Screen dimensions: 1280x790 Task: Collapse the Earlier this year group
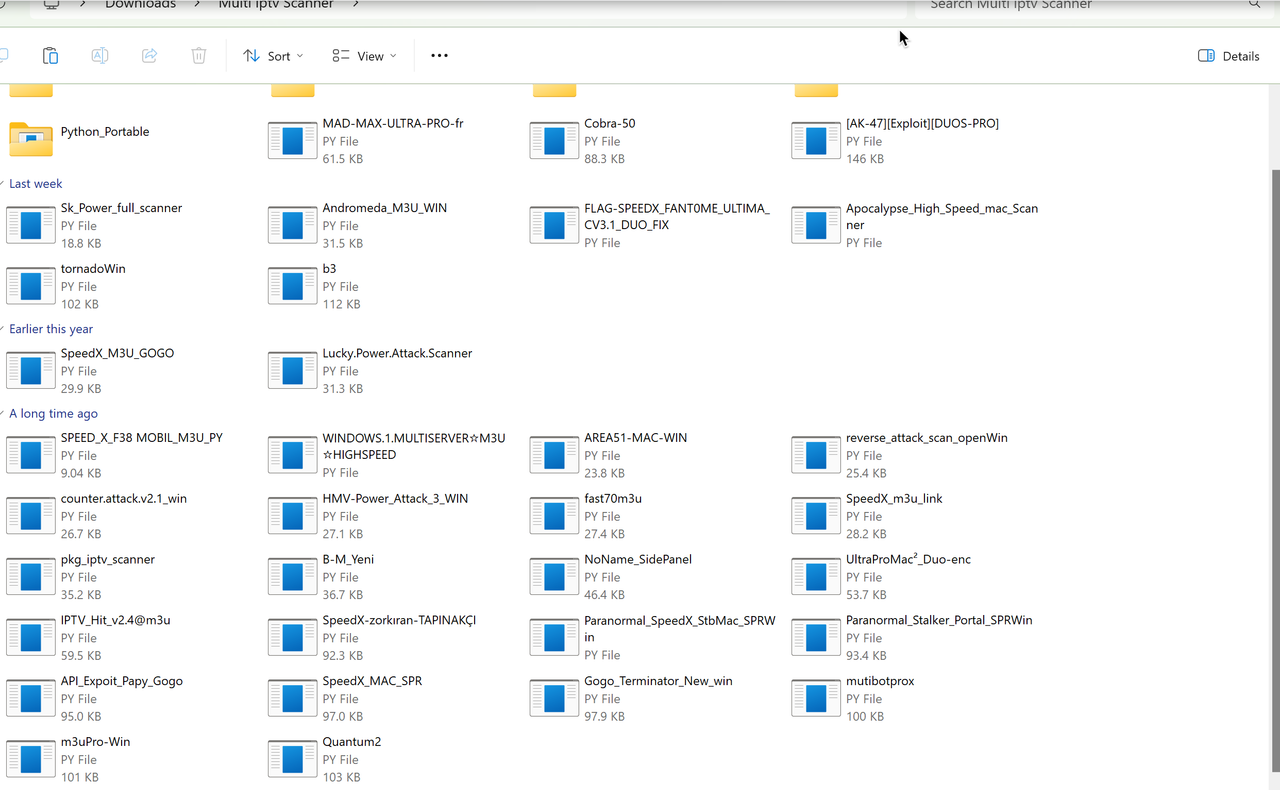point(48,329)
